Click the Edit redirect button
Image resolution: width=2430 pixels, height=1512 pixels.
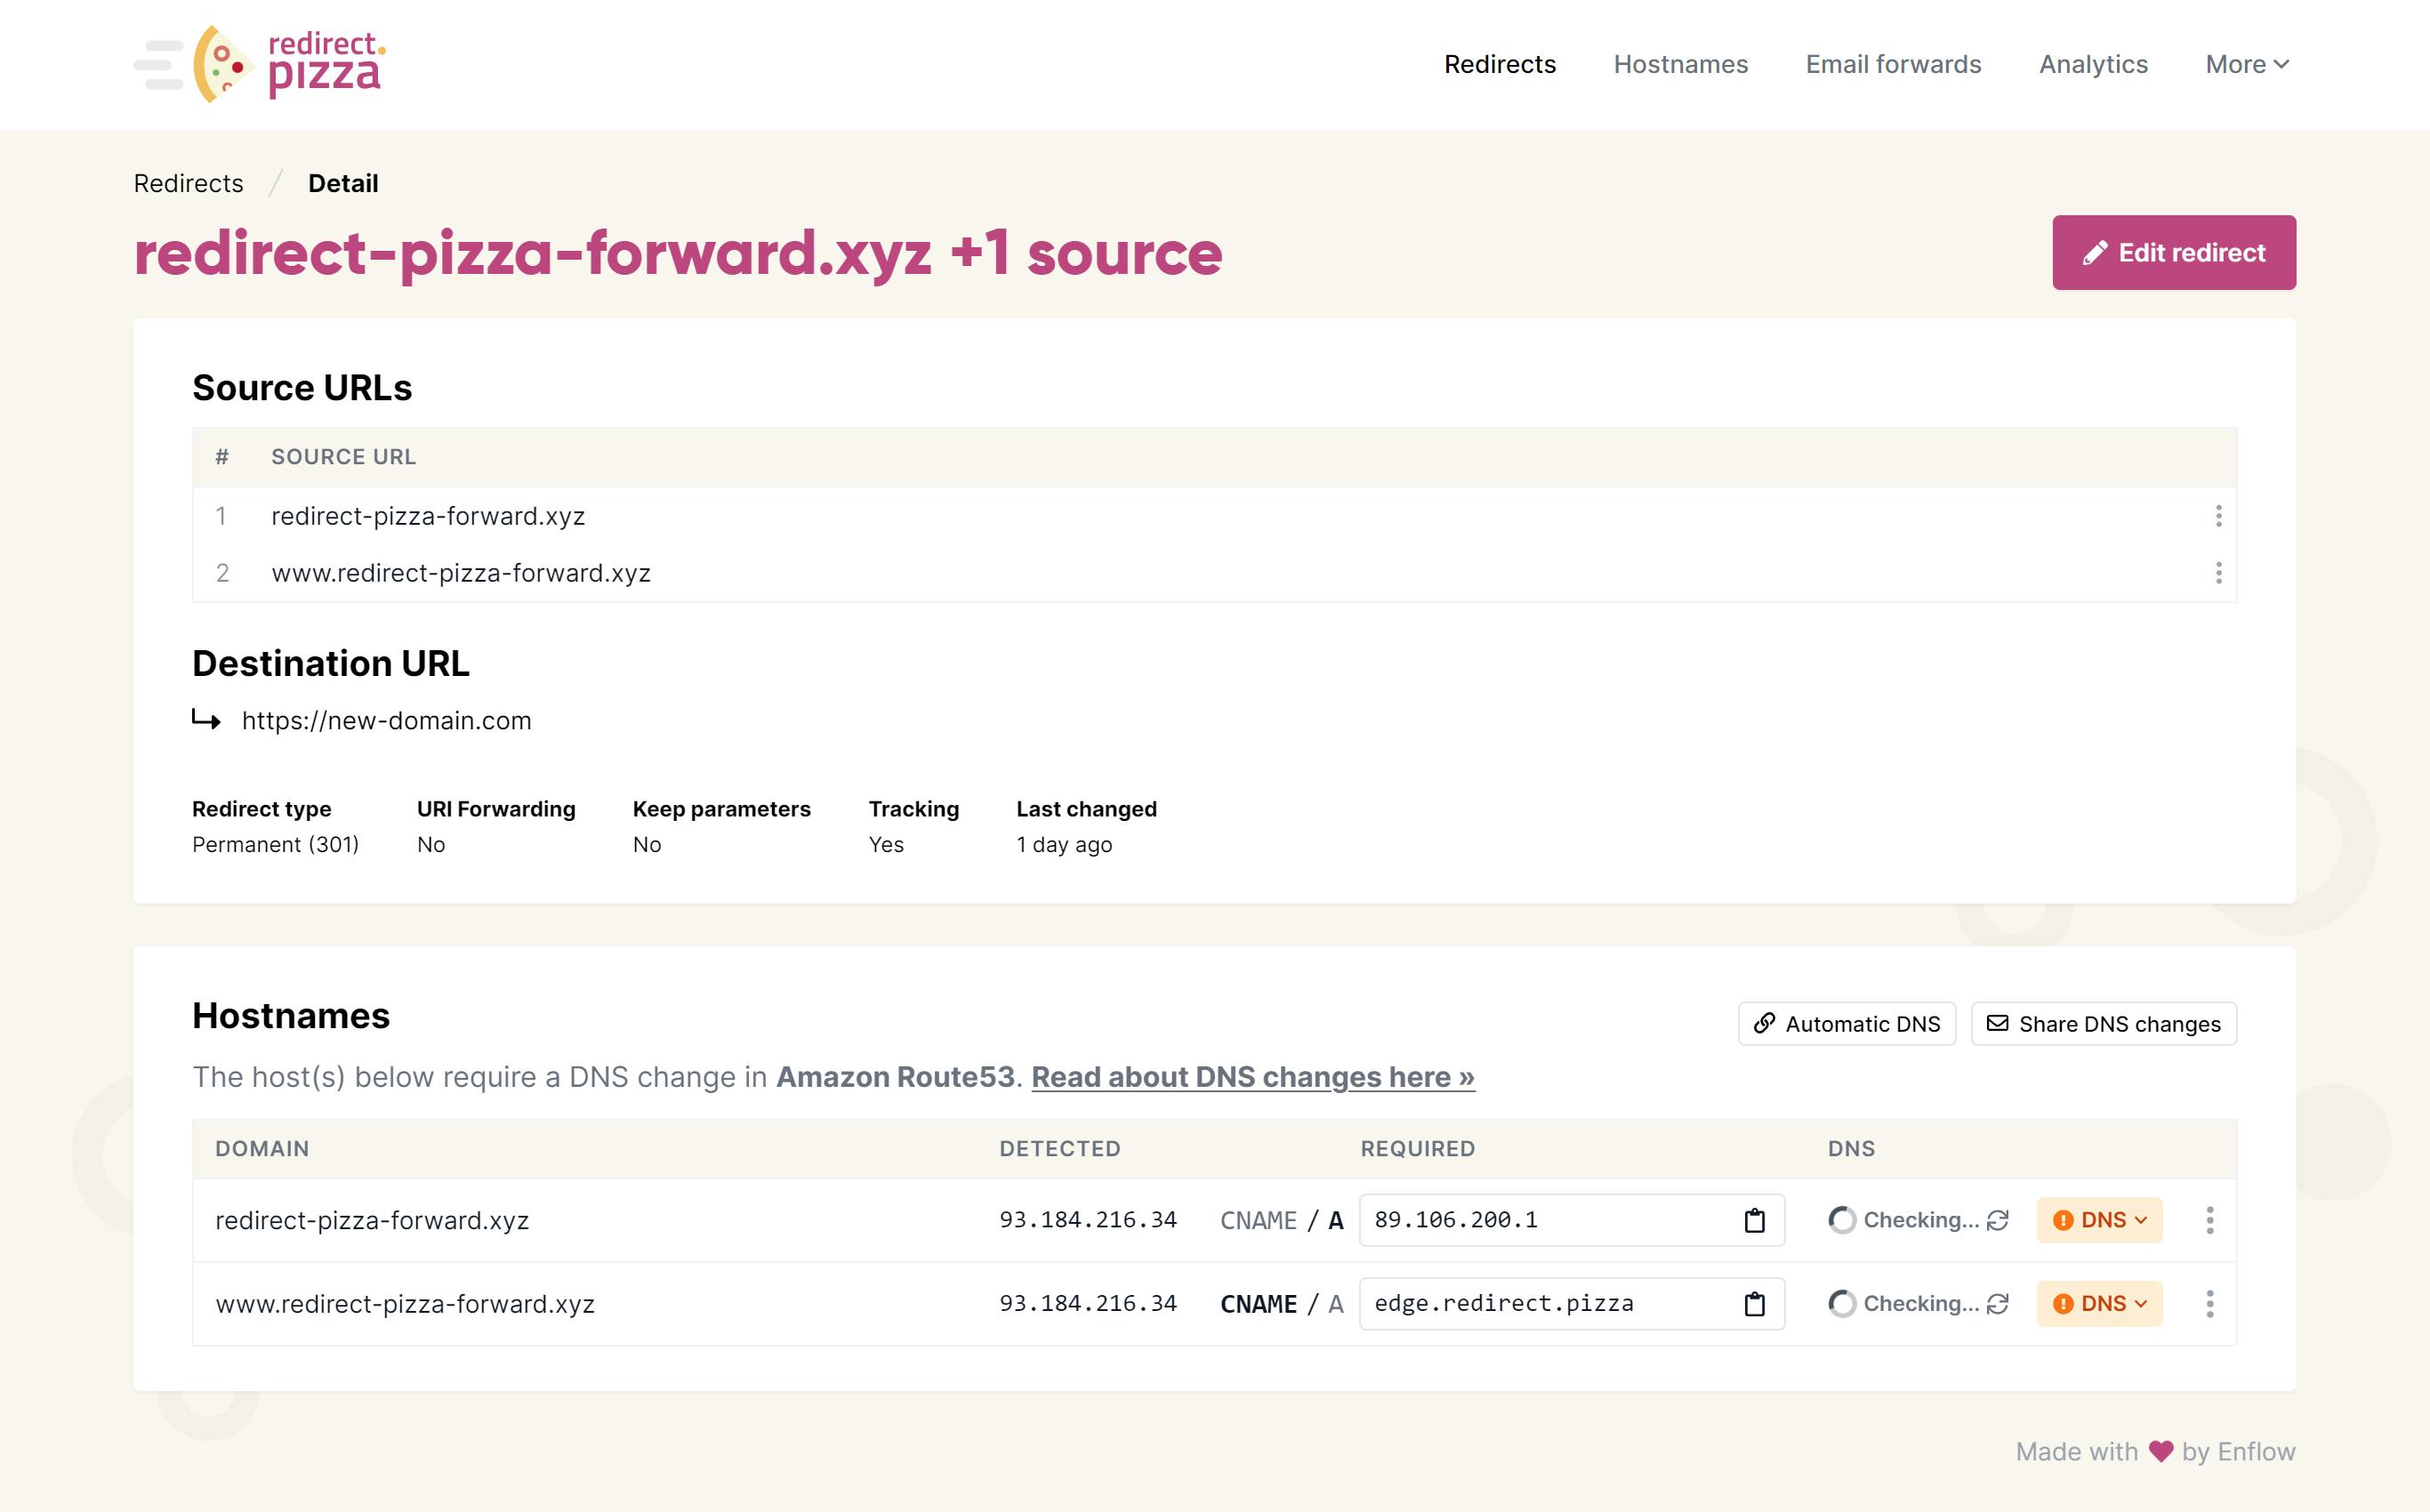2174,252
